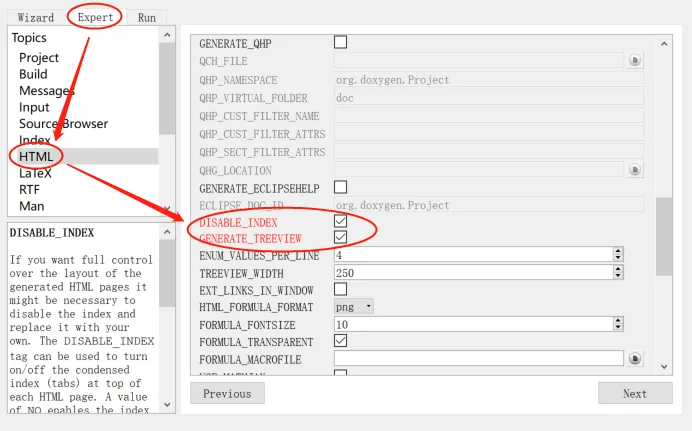This screenshot has width=692, height=431.
Task: Open the HTML_FORMULA_FORMAT png dropdown
Action: [354, 307]
